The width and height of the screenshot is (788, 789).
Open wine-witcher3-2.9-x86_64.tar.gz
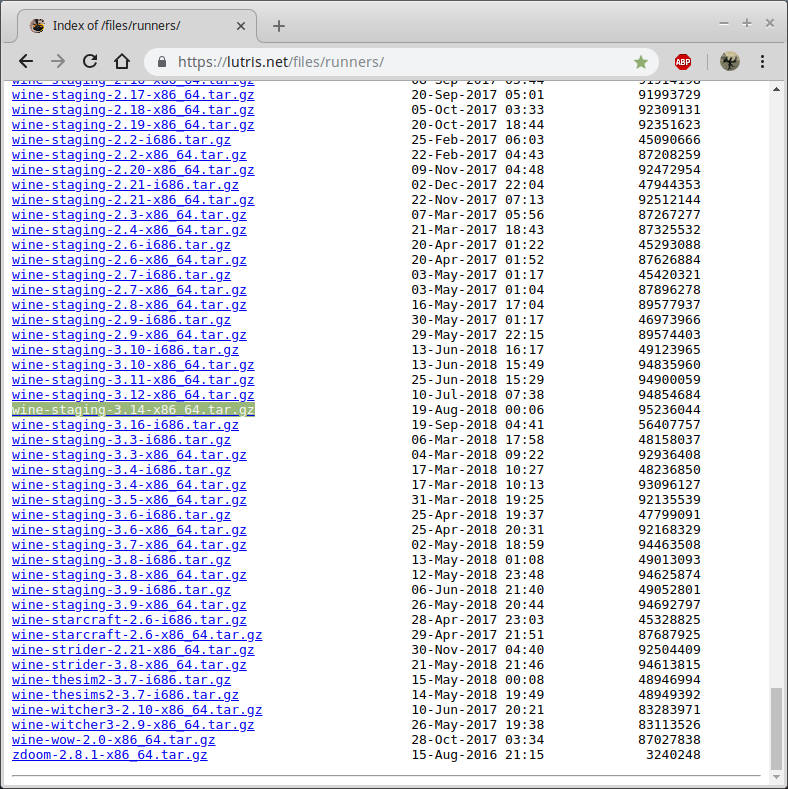pos(133,725)
